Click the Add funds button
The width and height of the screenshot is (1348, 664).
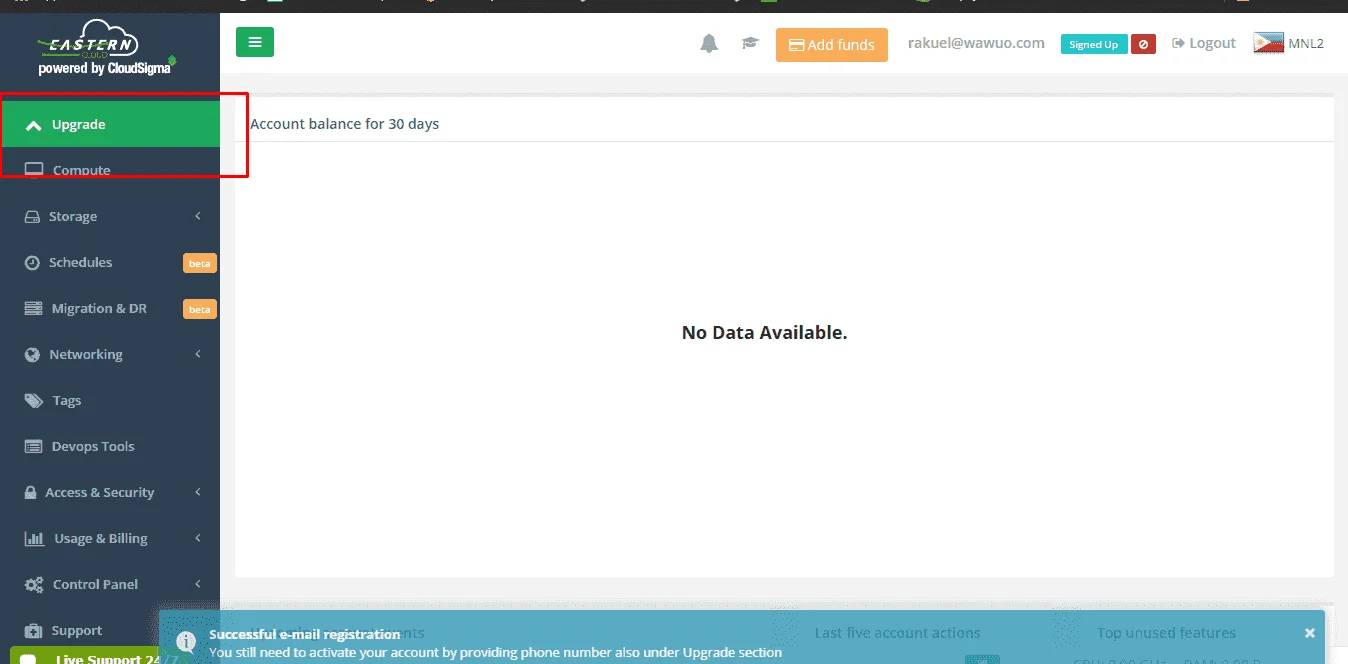point(831,44)
